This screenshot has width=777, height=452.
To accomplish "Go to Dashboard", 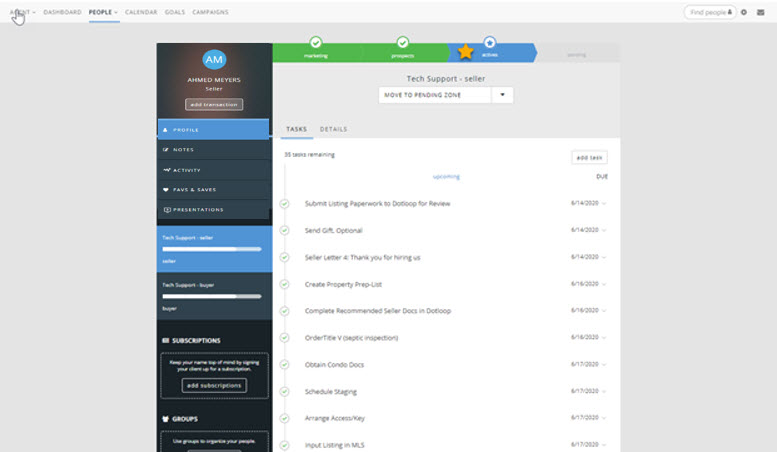I will [x=62, y=12].
